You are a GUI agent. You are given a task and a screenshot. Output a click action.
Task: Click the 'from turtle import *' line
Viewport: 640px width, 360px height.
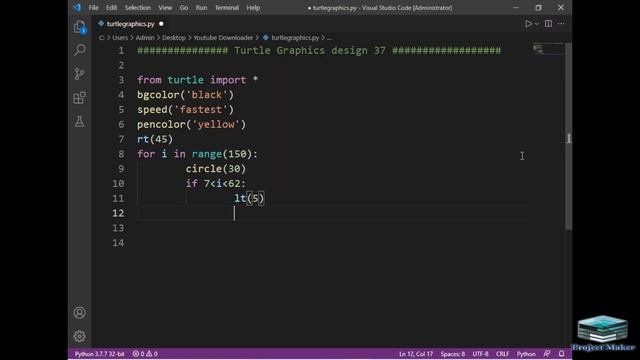tap(198, 80)
